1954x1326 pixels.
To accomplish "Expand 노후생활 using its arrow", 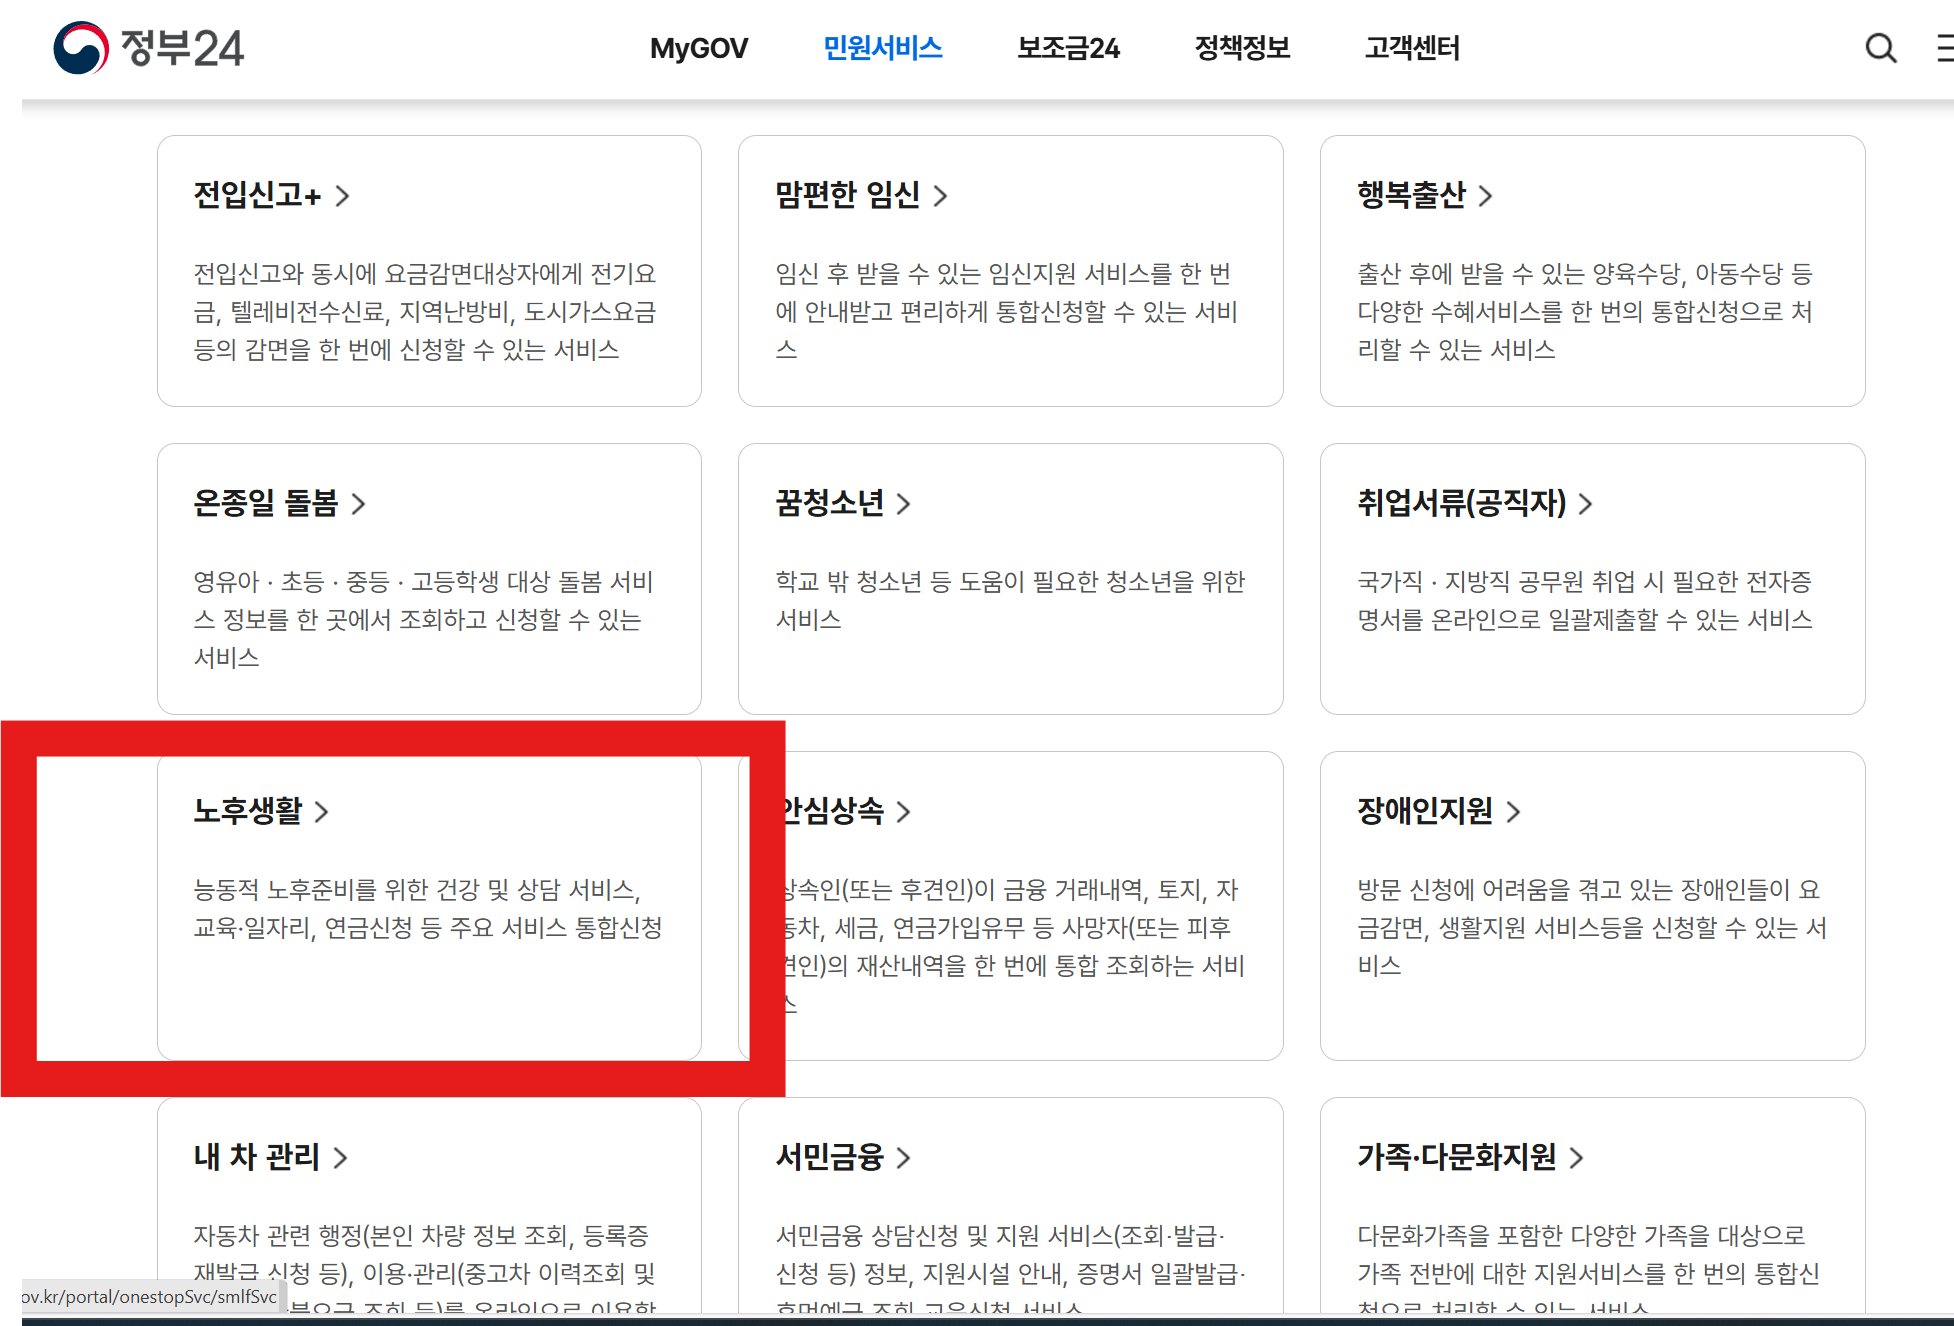I will 321,812.
